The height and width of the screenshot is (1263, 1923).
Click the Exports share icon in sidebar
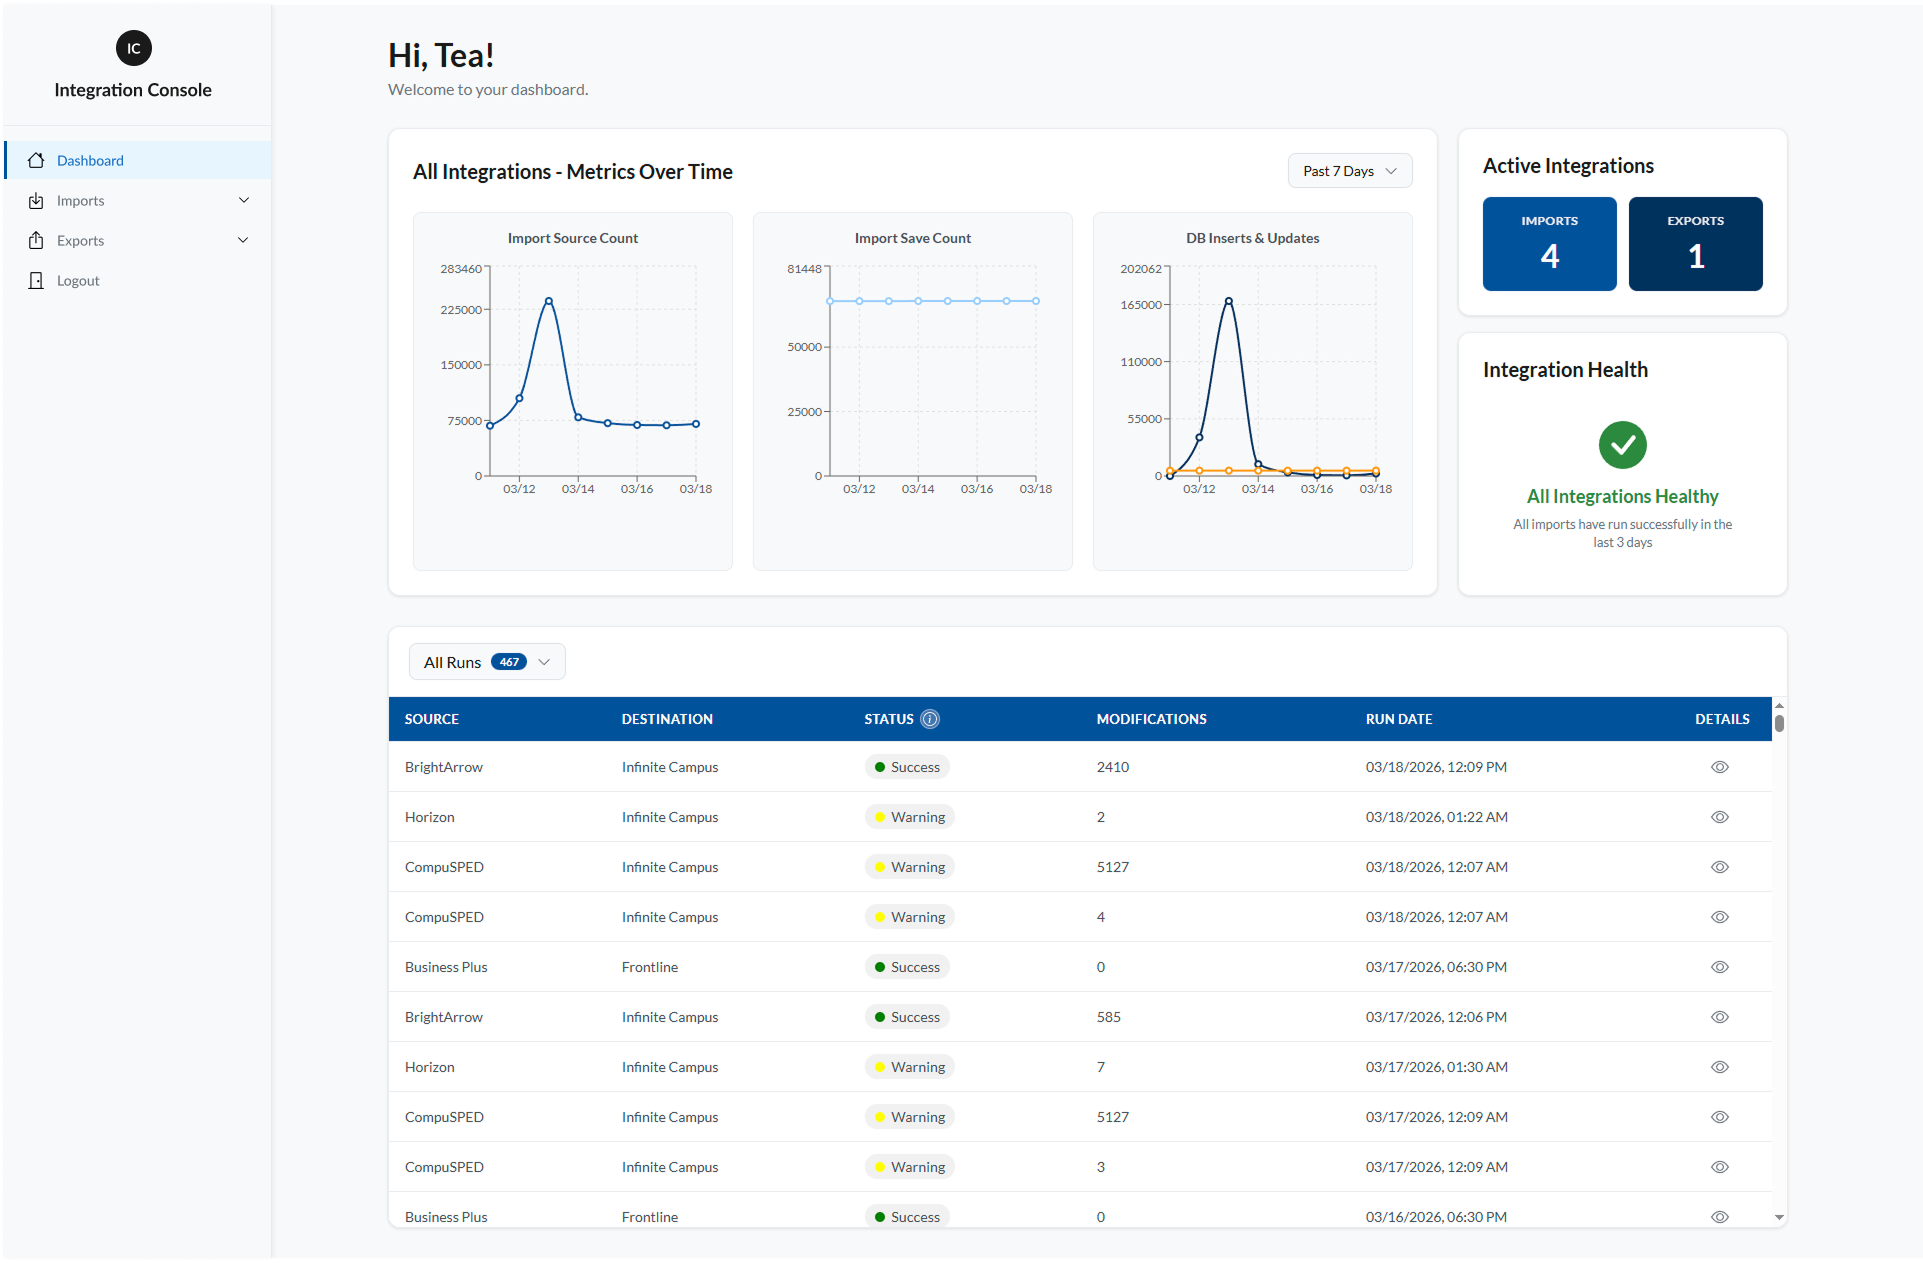[36, 240]
